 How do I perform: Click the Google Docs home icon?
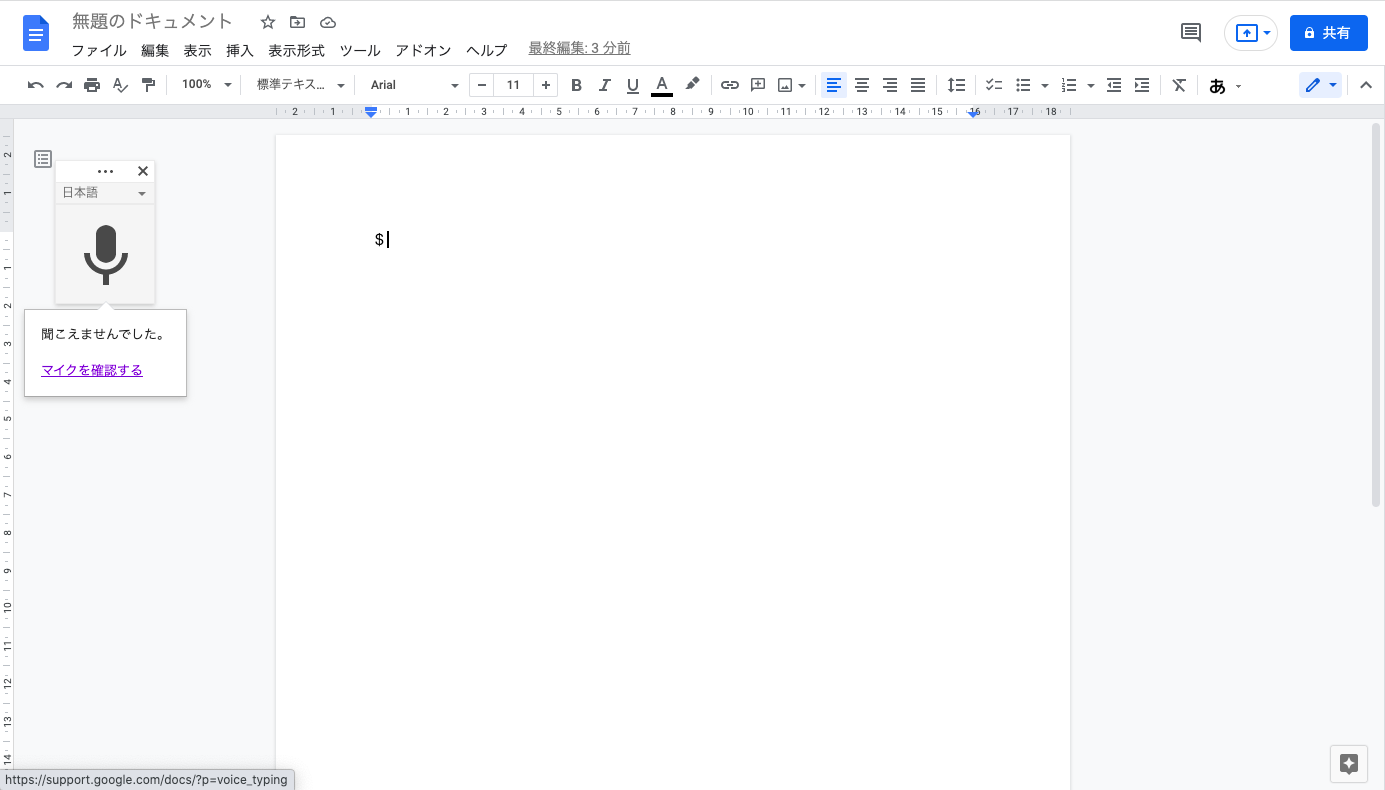[36, 34]
